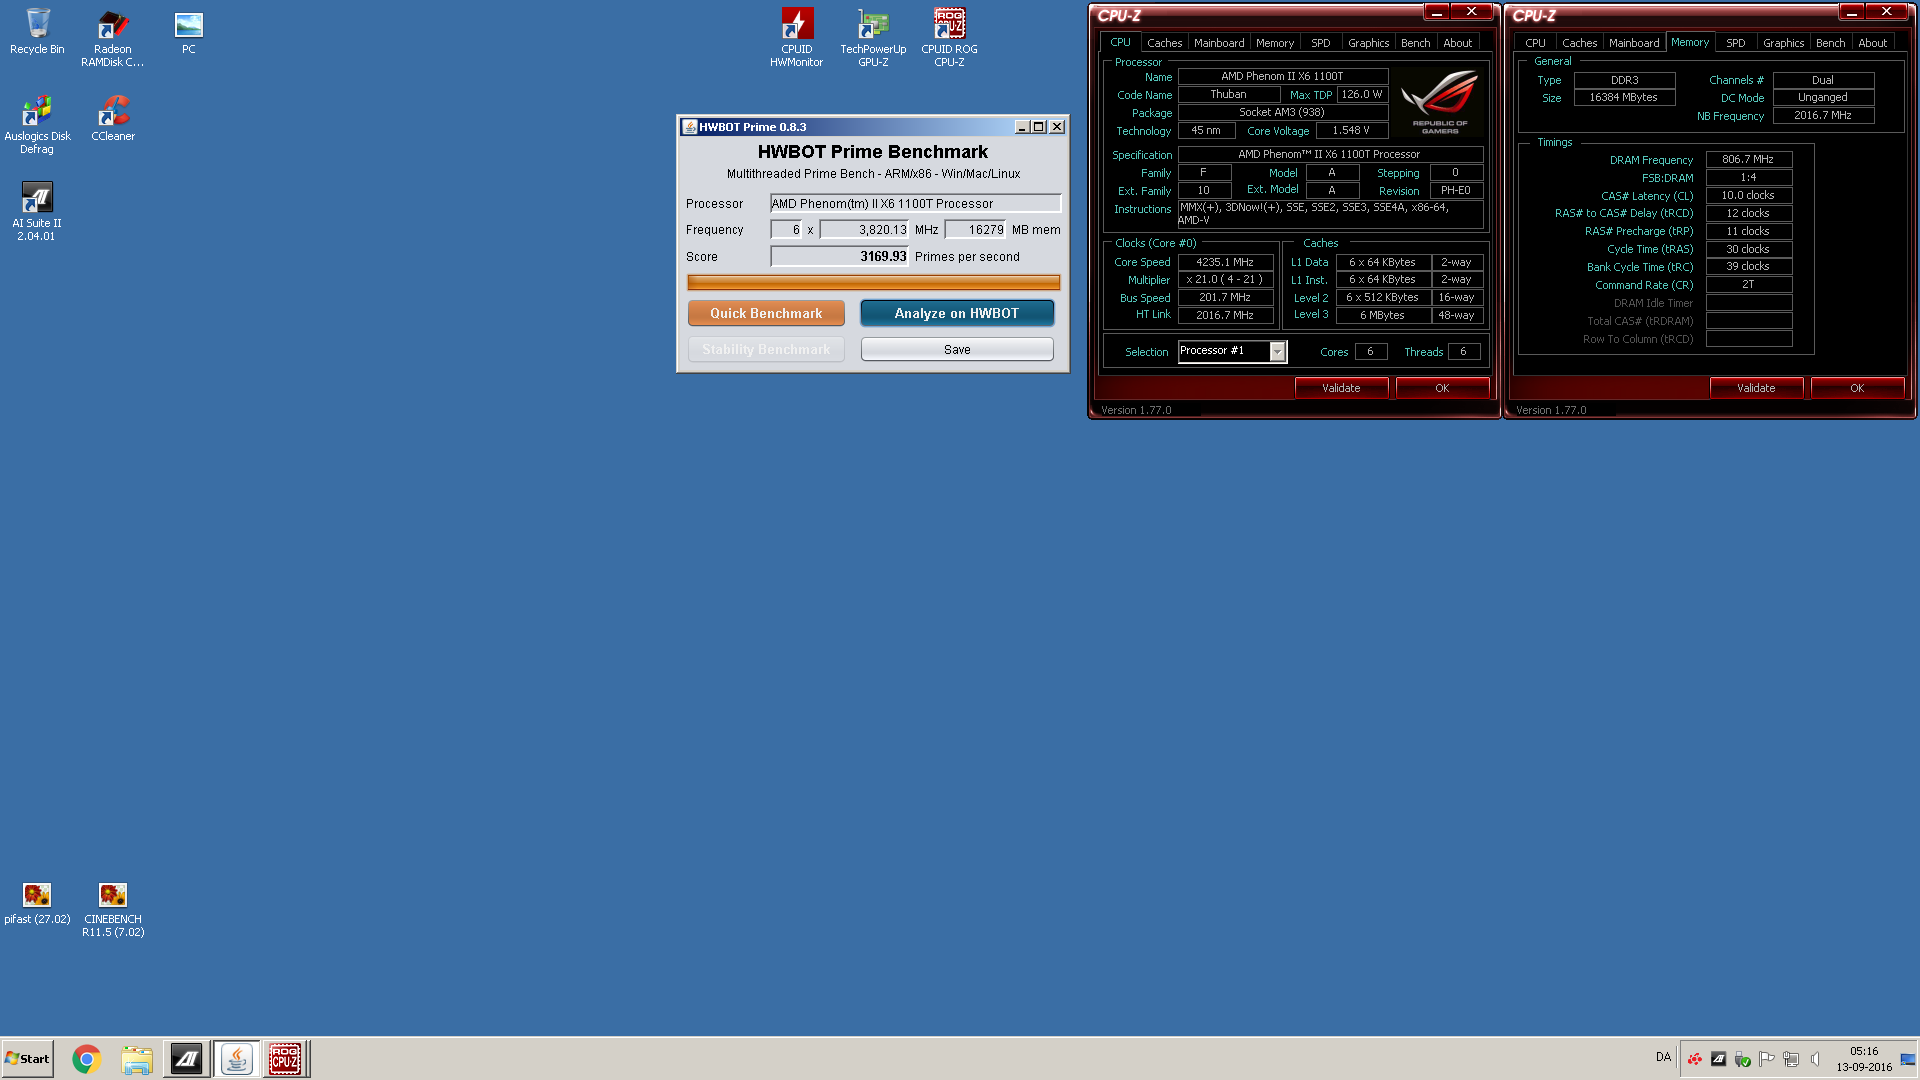Click the HWBOT Prime title bar Java icon
Screen dimensions: 1920x1080
[689, 127]
